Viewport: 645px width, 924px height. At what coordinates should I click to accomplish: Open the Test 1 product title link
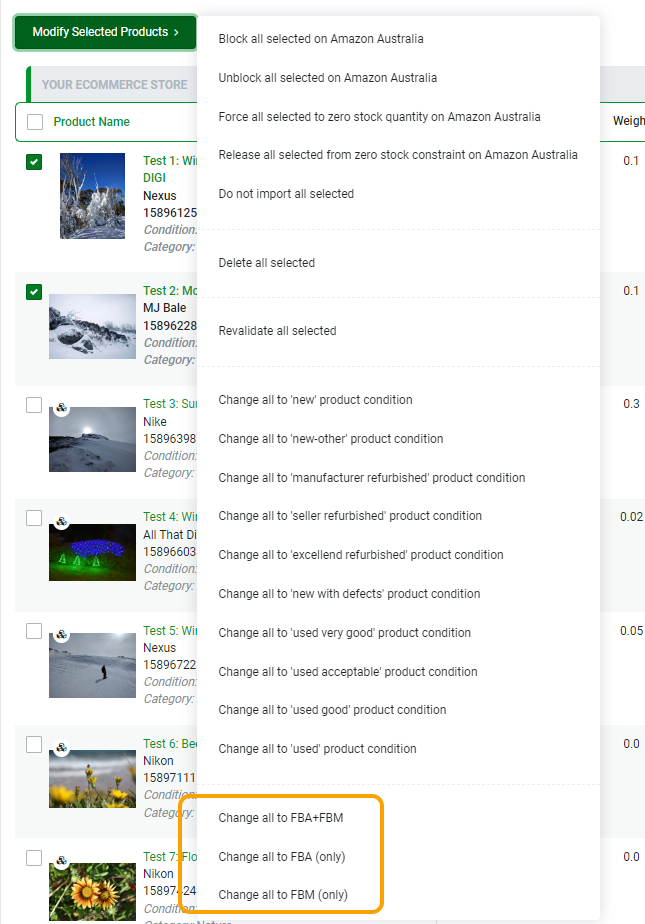[170, 169]
